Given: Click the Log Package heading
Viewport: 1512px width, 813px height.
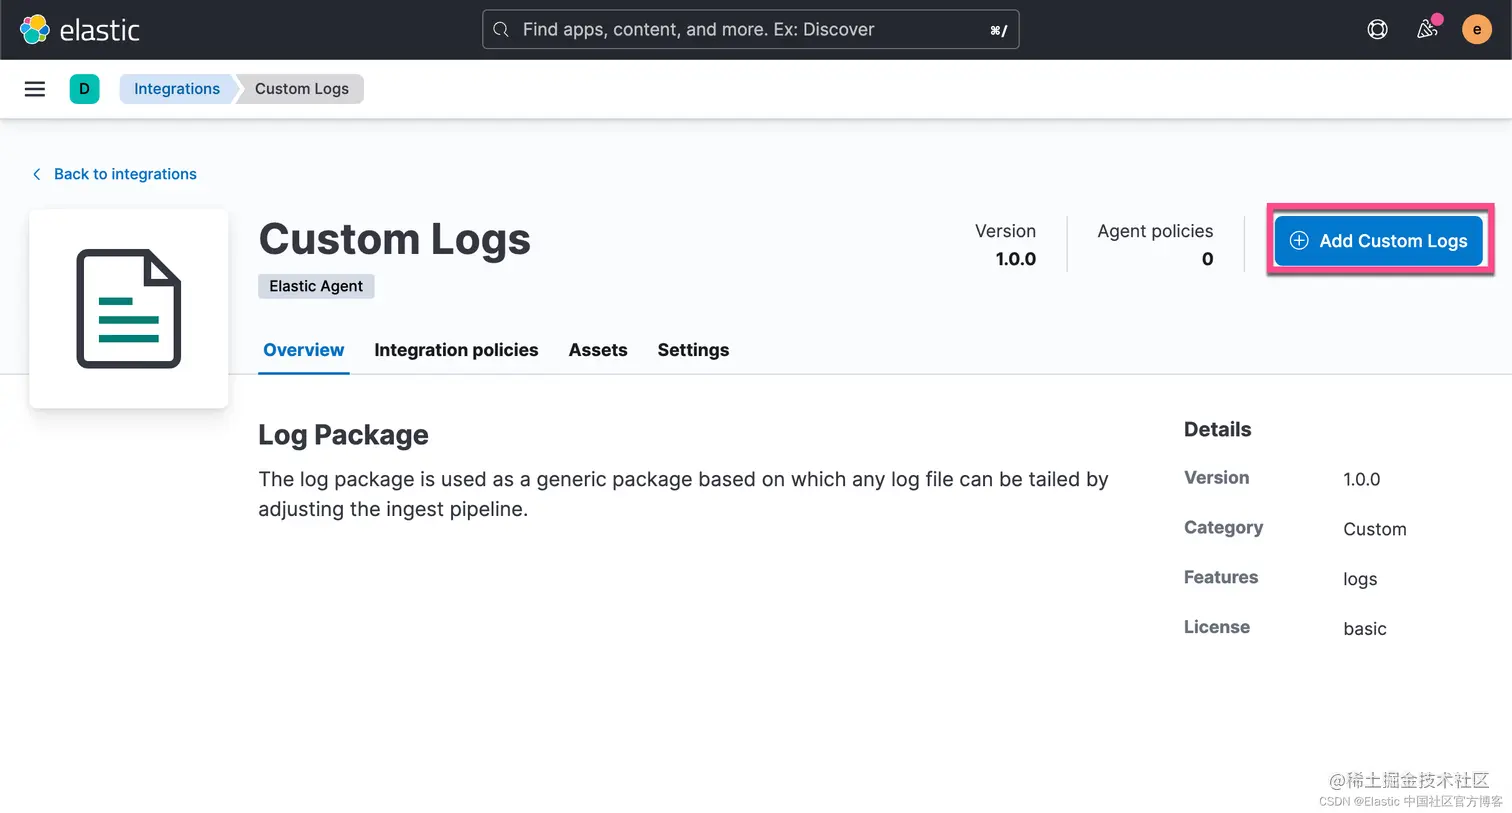Looking at the screenshot, I should pyautogui.click(x=343, y=435).
